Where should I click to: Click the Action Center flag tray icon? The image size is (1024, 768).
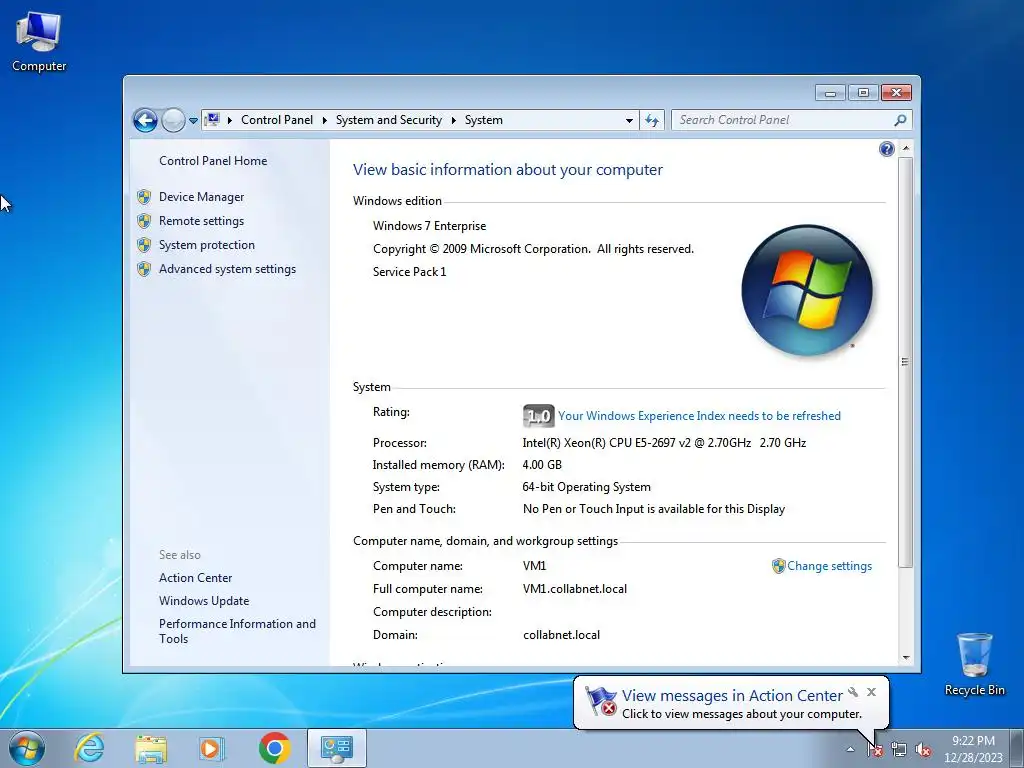(875, 749)
